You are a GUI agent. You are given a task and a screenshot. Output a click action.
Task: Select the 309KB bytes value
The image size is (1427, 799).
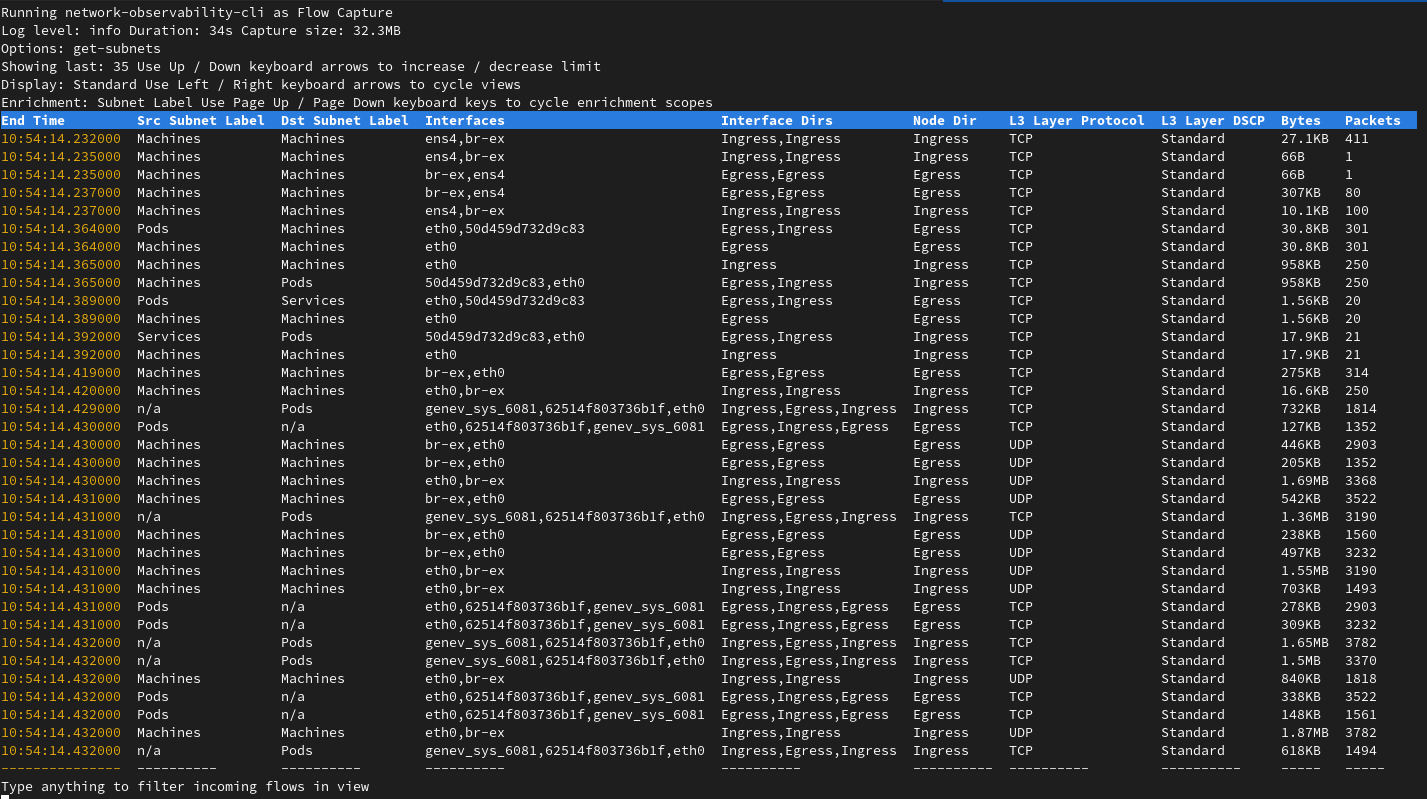click(x=1301, y=624)
